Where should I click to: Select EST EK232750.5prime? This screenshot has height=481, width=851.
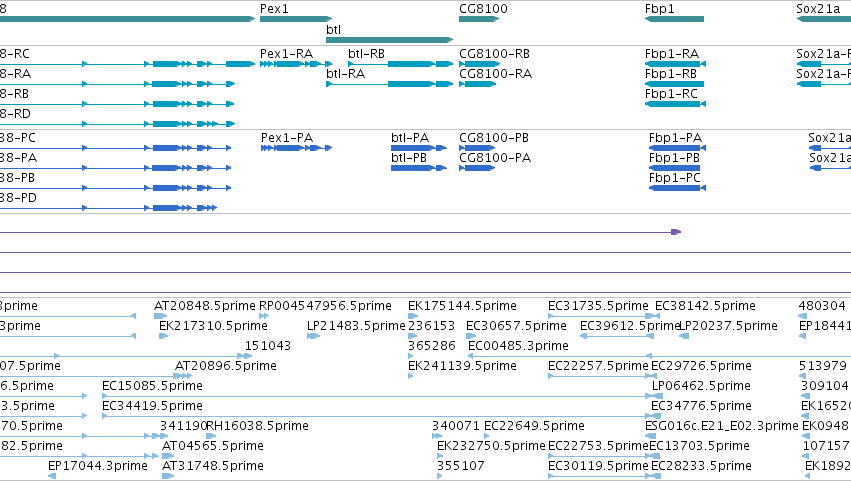pyautogui.click(x=491, y=446)
